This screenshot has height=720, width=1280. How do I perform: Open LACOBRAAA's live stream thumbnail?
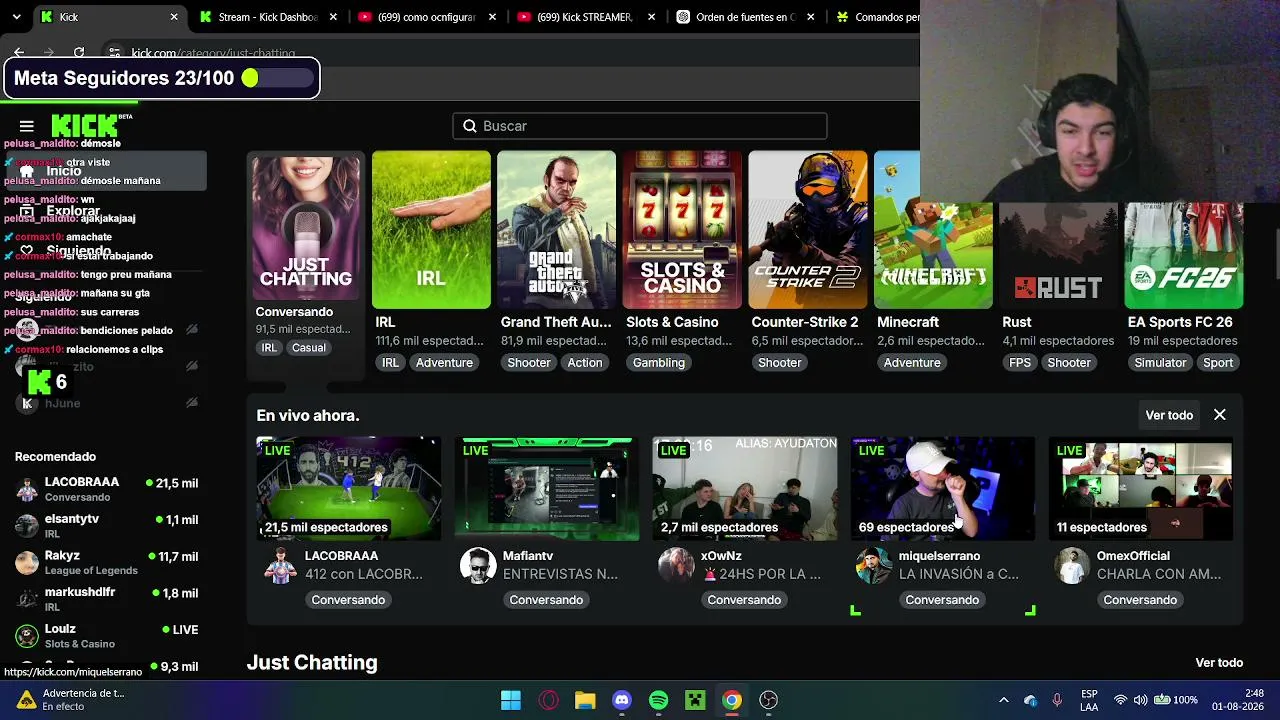tap(348, 489)
